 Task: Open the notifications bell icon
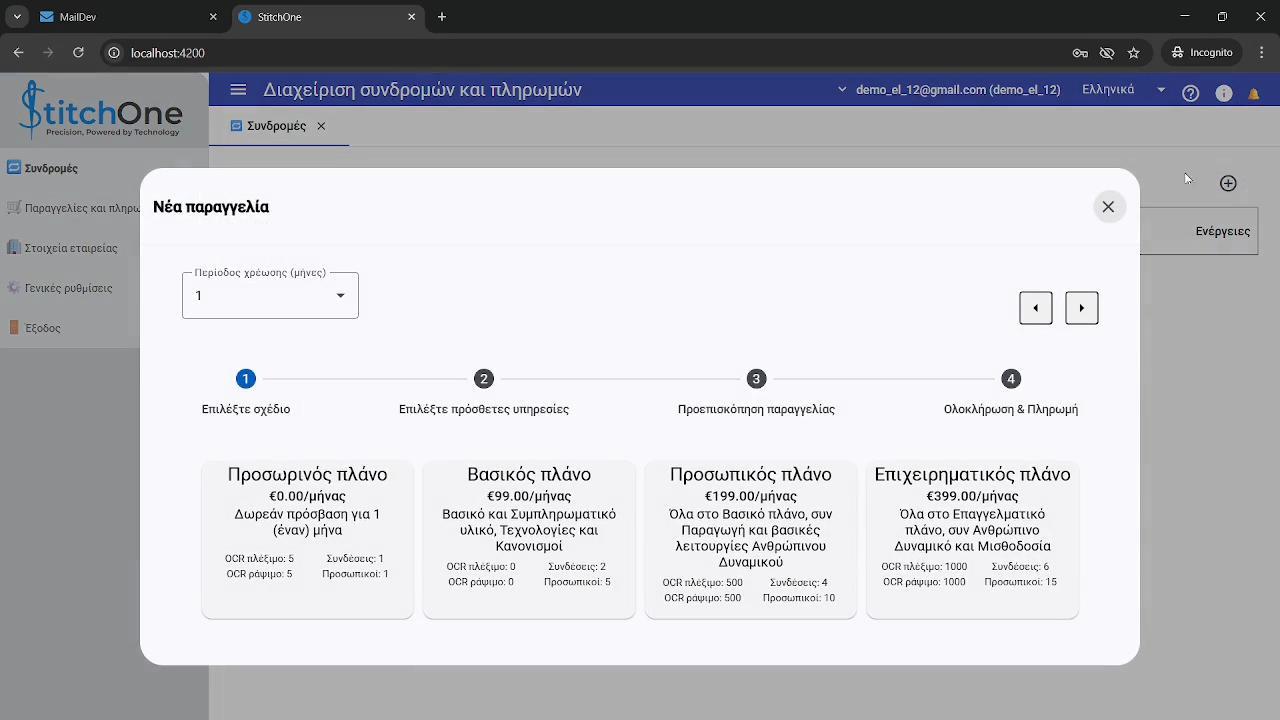1254,93
